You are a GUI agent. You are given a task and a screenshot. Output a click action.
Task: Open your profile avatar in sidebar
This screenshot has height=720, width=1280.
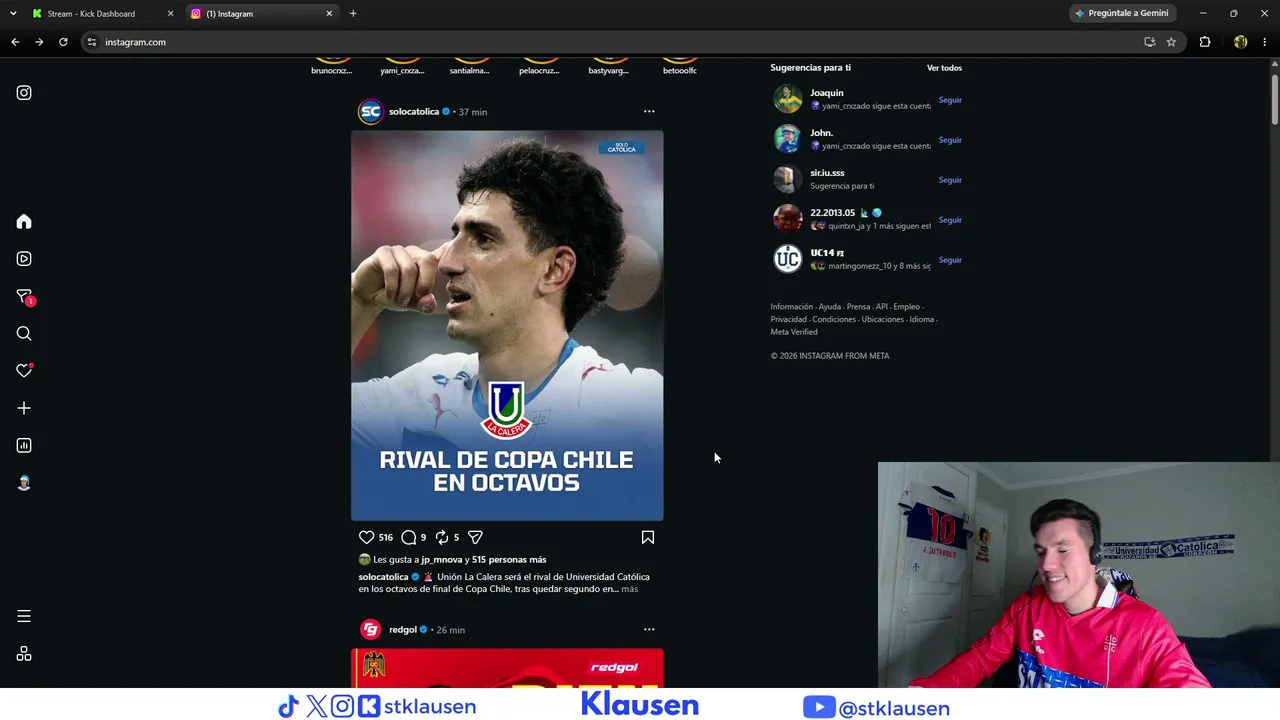[x=24, y=483]
